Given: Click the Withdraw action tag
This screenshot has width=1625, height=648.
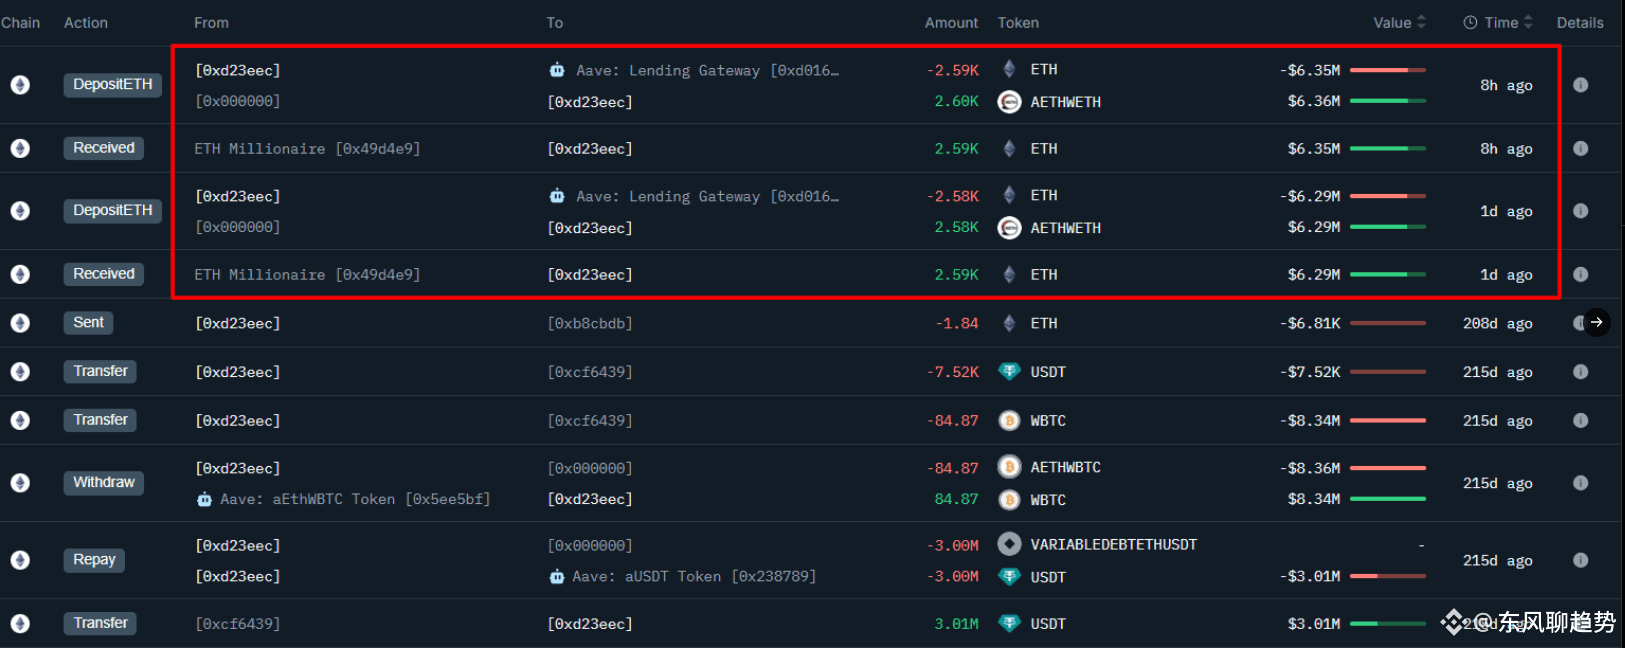Looking at the screenshot, I should (x=104, y=483).
